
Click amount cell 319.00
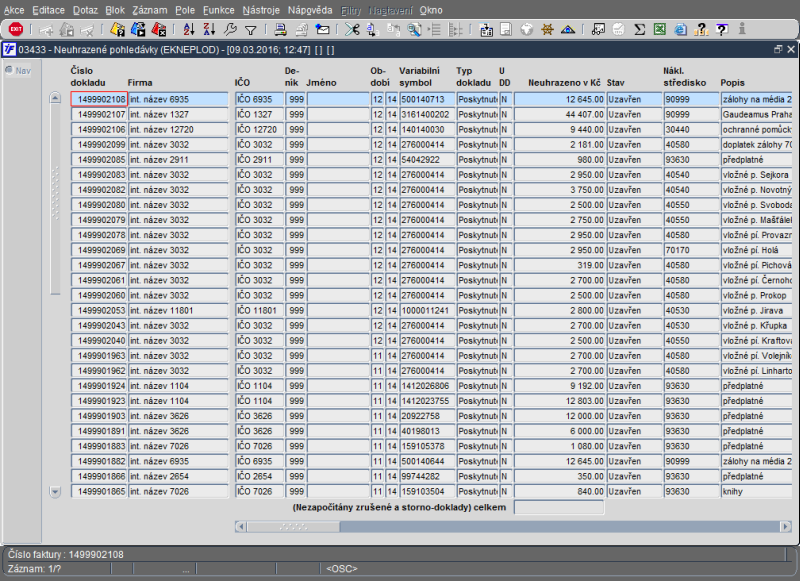[559, 265]
